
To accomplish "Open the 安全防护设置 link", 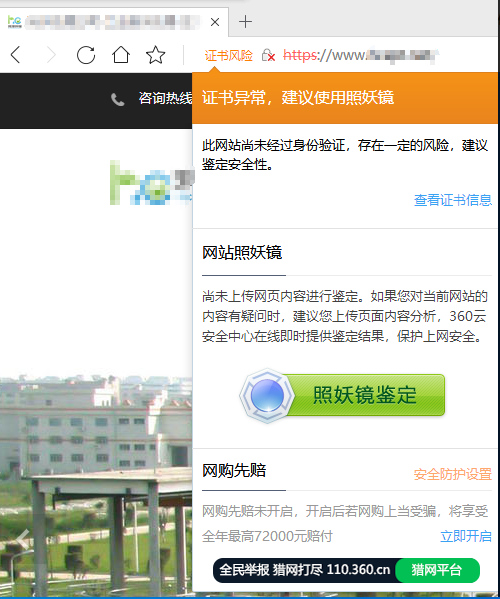I will 453,474.
